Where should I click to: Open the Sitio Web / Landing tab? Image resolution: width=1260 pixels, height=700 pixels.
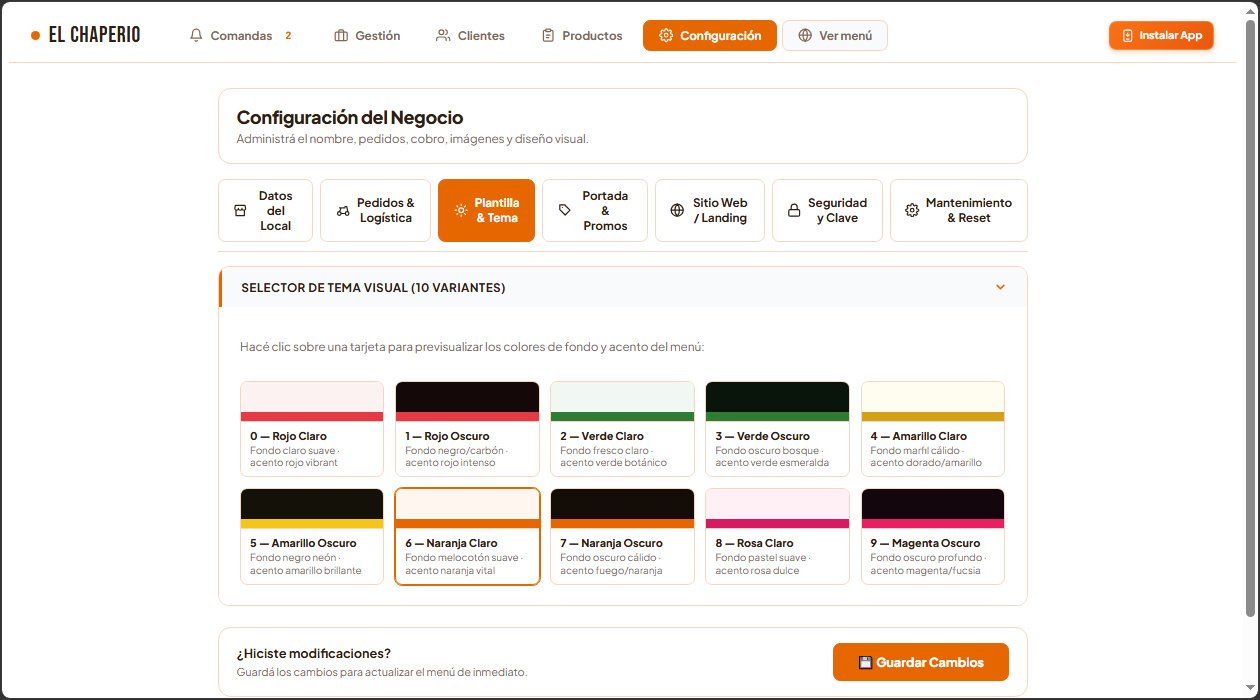pyautogui.click(x=710, y=210)
